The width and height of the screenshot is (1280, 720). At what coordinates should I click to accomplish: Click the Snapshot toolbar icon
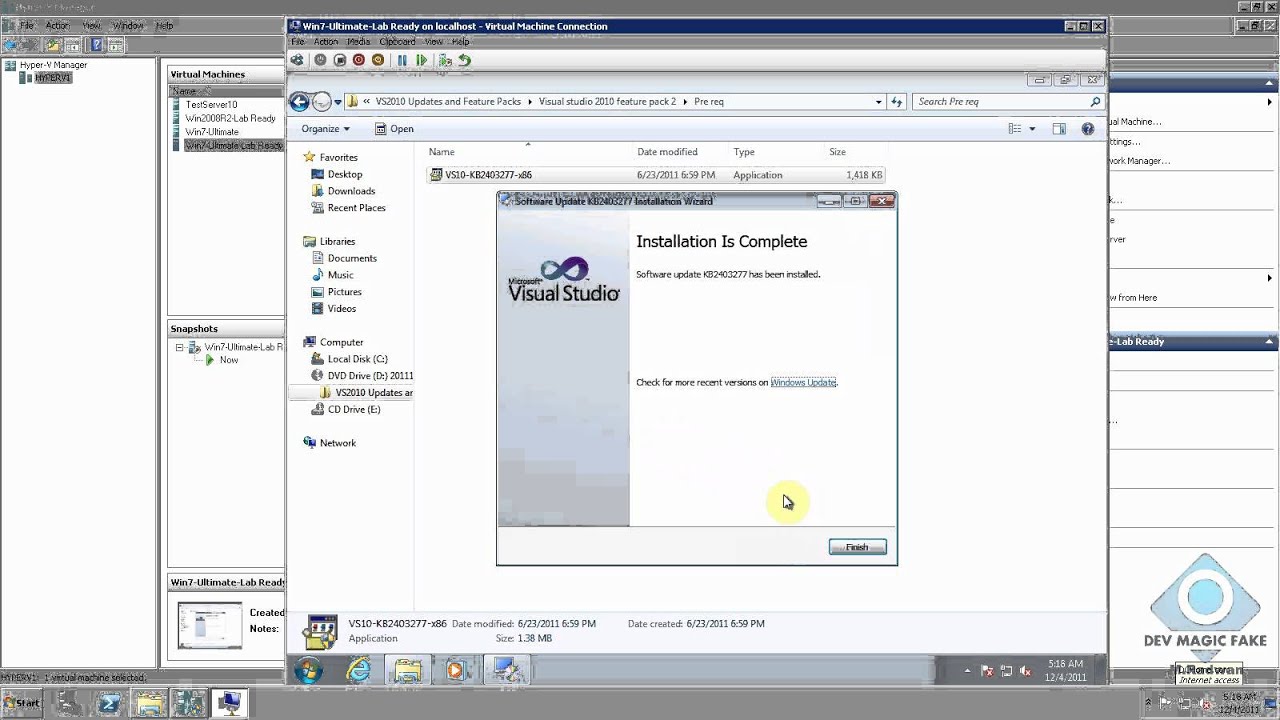pyautogui.click(x=445, y=60)
